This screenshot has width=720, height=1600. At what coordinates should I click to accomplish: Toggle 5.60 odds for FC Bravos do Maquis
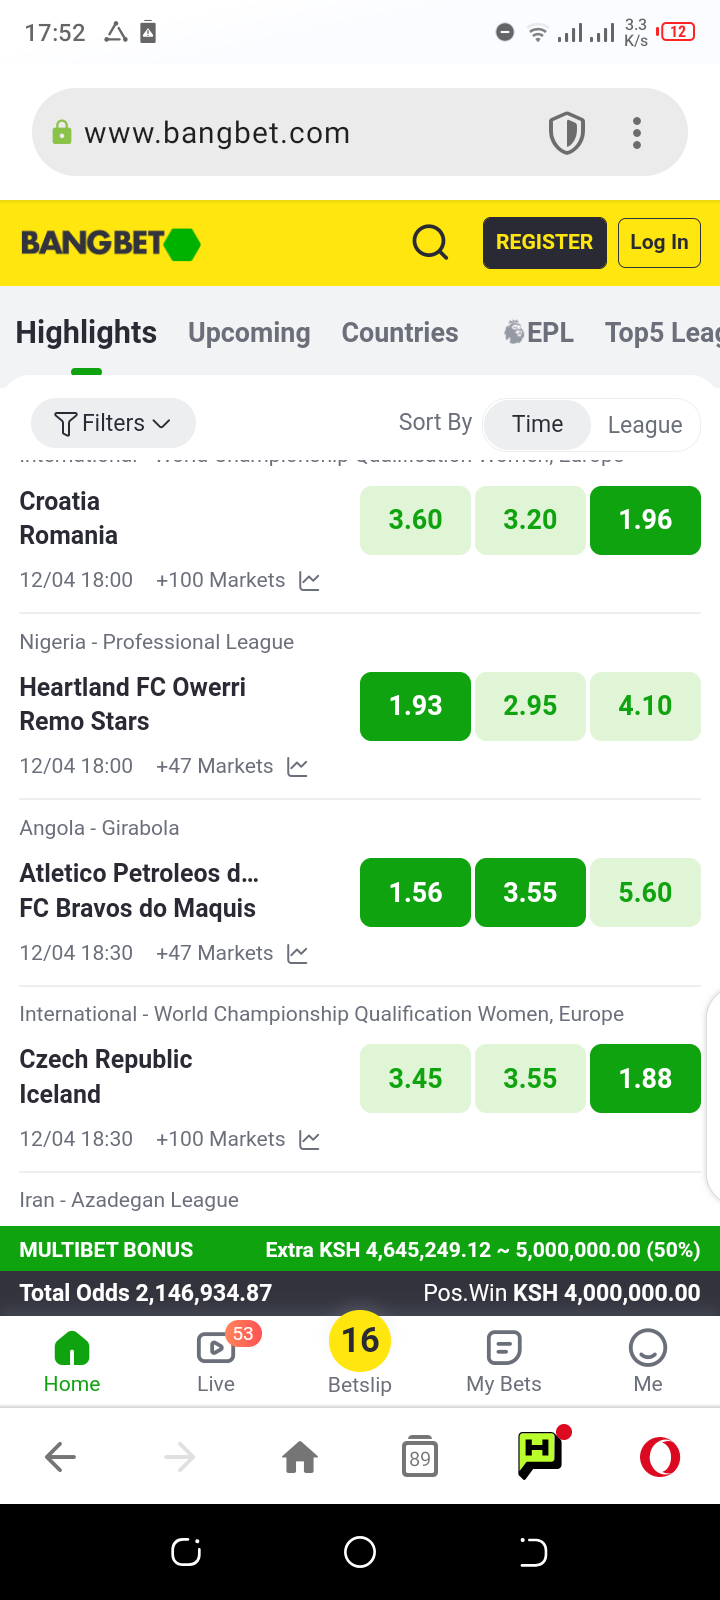click(x=645, y=892)
